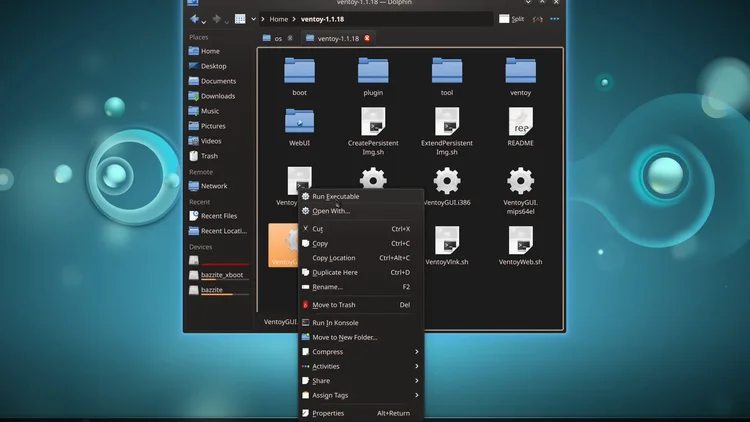Click the back navigation arrow
Image resolution: width=750 pixels, height=422 pixels.
click(194, 19)
